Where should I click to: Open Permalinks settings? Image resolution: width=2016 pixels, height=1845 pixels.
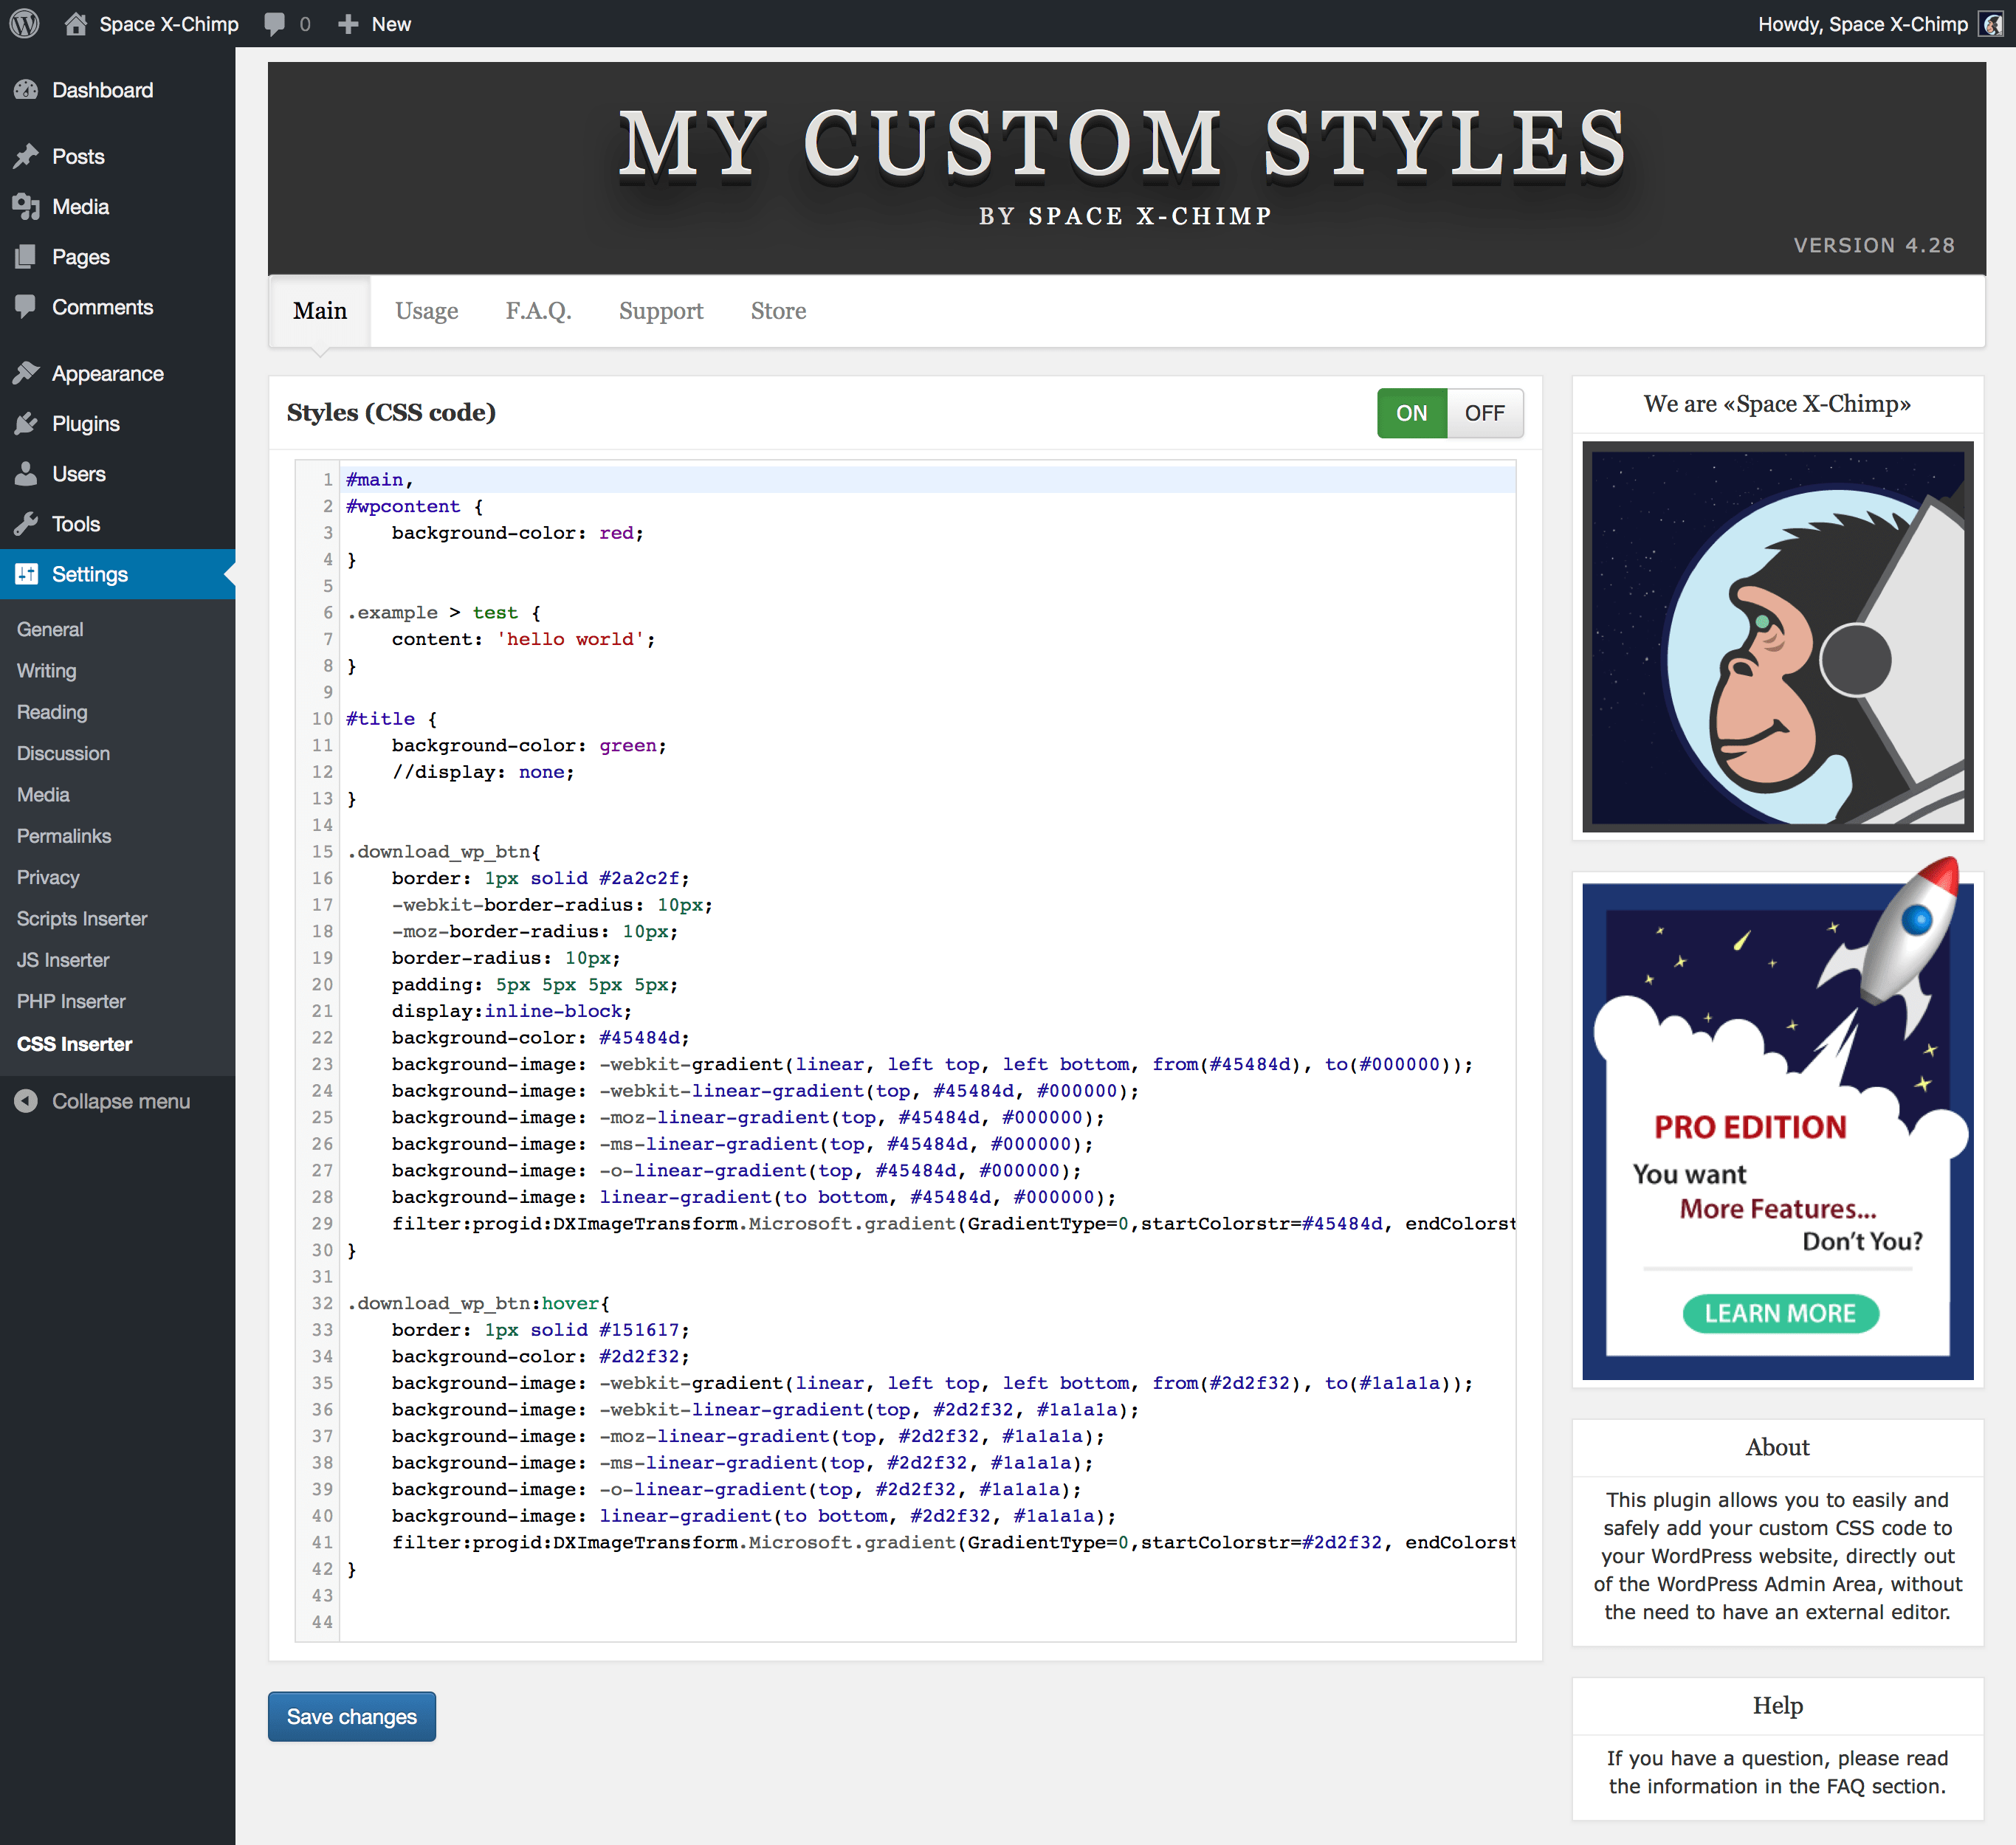(x=64, y=836)
